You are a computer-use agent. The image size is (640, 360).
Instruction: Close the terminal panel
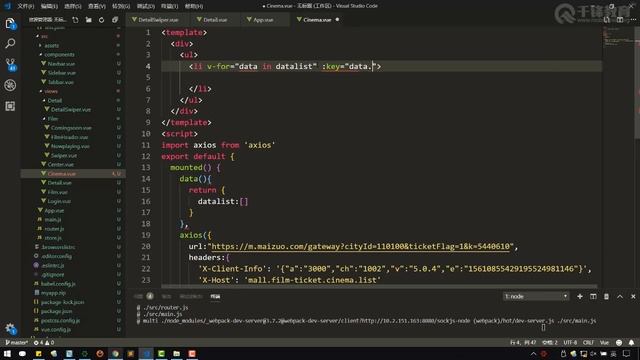coord(633,296)
